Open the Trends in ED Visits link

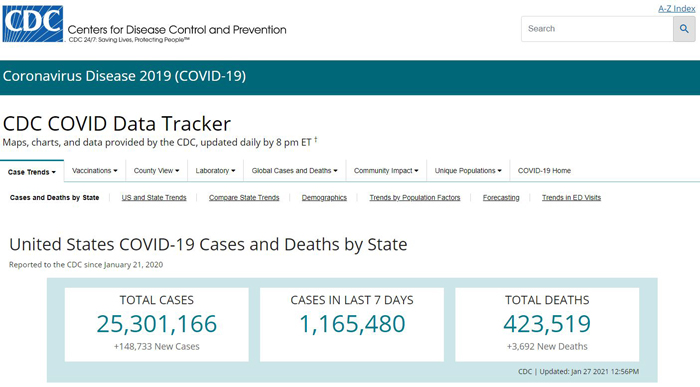(571, 198)
